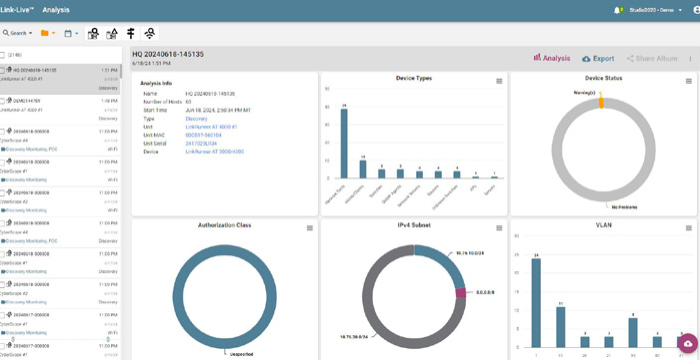This screenshot has width=700, height=360.
Task: Click the VLAN 1 bar in VLAN chart
Action: click(536, 303)
